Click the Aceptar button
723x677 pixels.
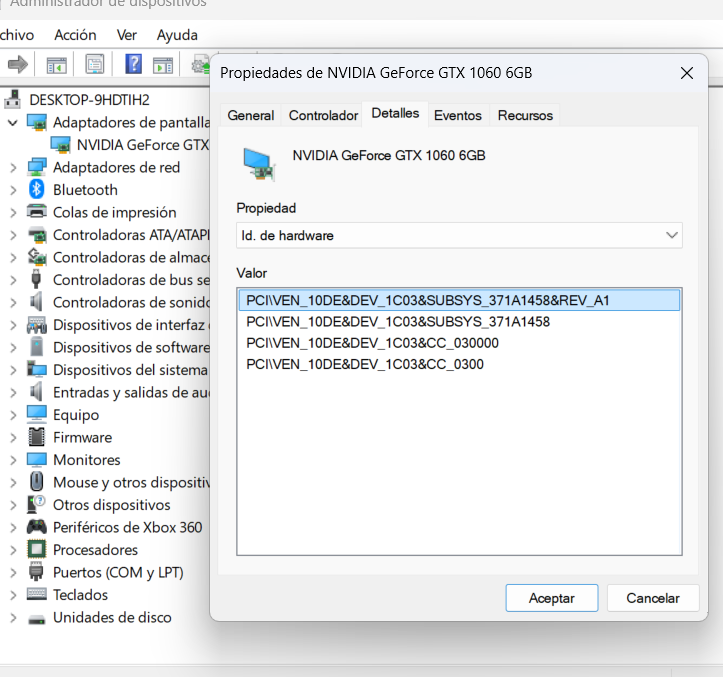pyautogui.click(x=551, y=598)
